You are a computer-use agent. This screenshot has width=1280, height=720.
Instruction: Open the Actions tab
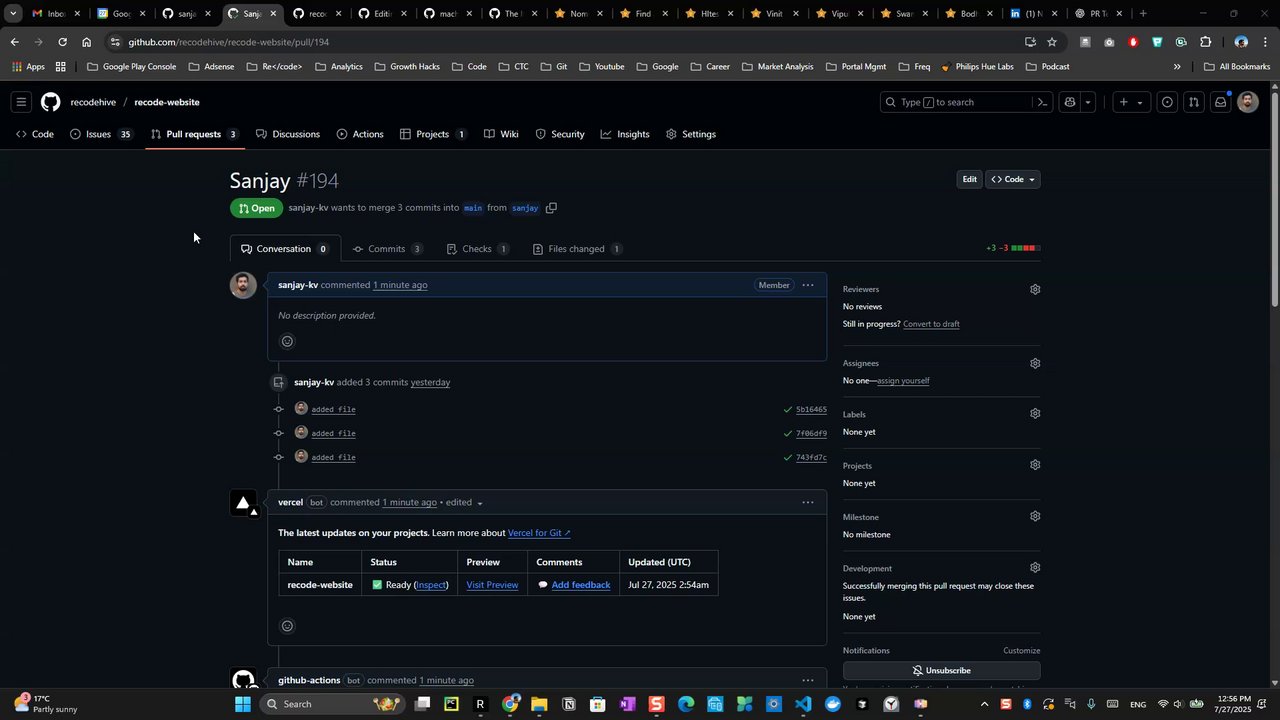[360, 134]
